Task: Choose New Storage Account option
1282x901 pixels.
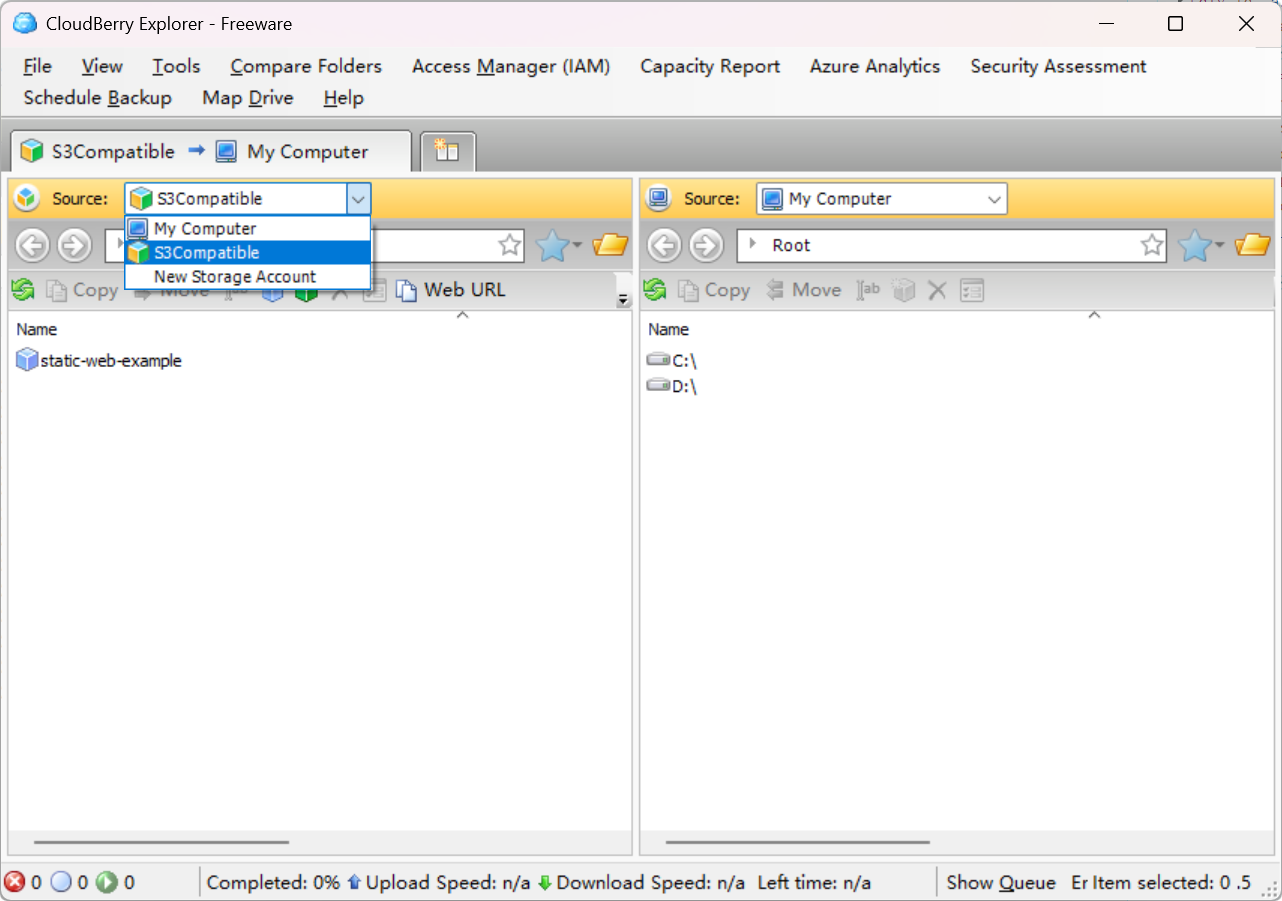Action: tap(235, 277)
